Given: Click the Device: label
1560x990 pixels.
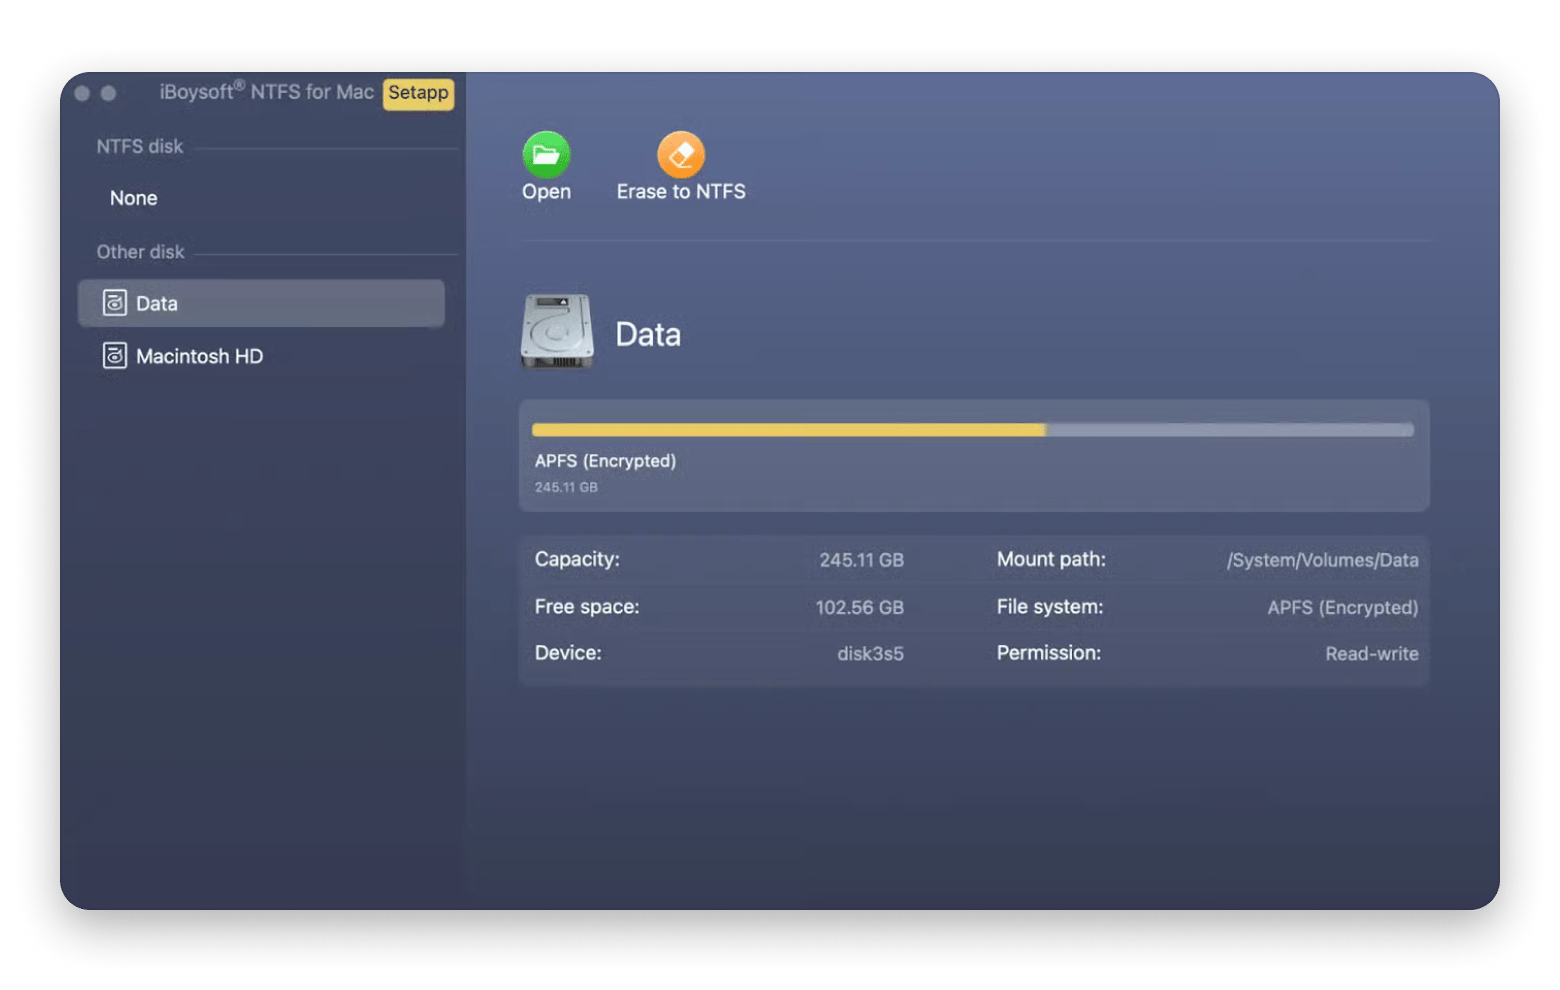Looking at the screenshot, I should point(568,653).
